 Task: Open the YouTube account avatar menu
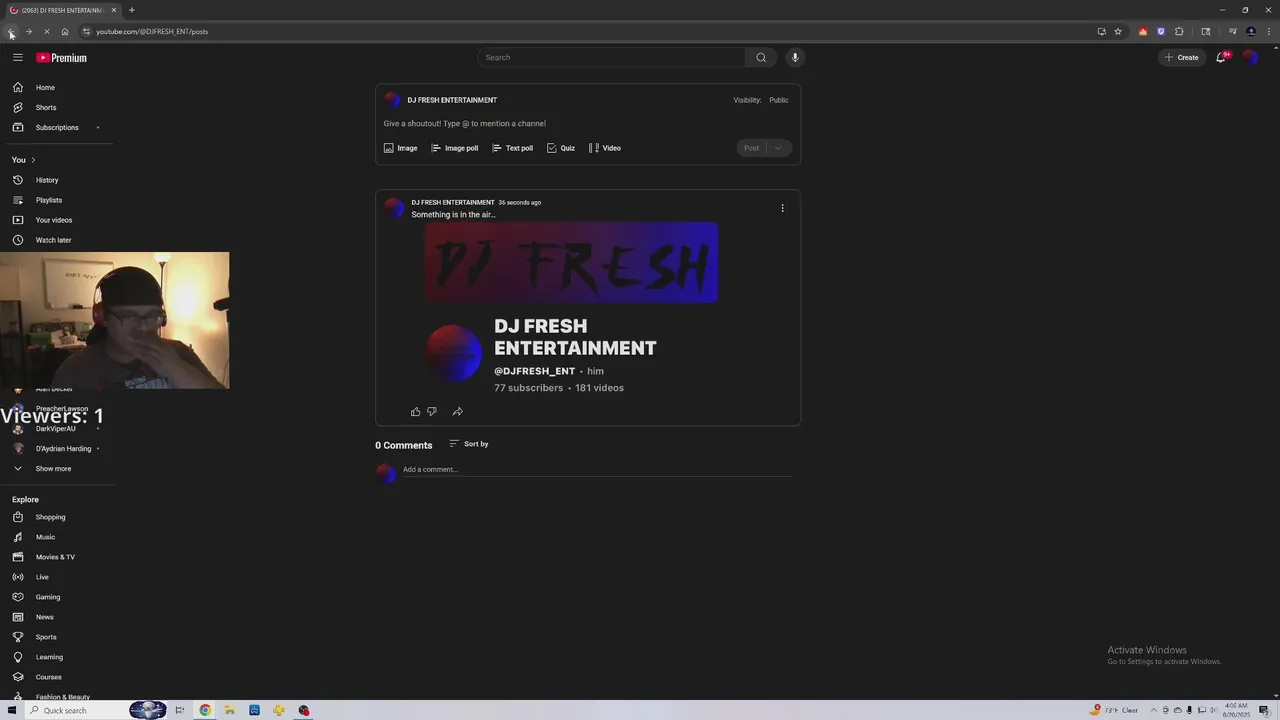click(1250, 57)
